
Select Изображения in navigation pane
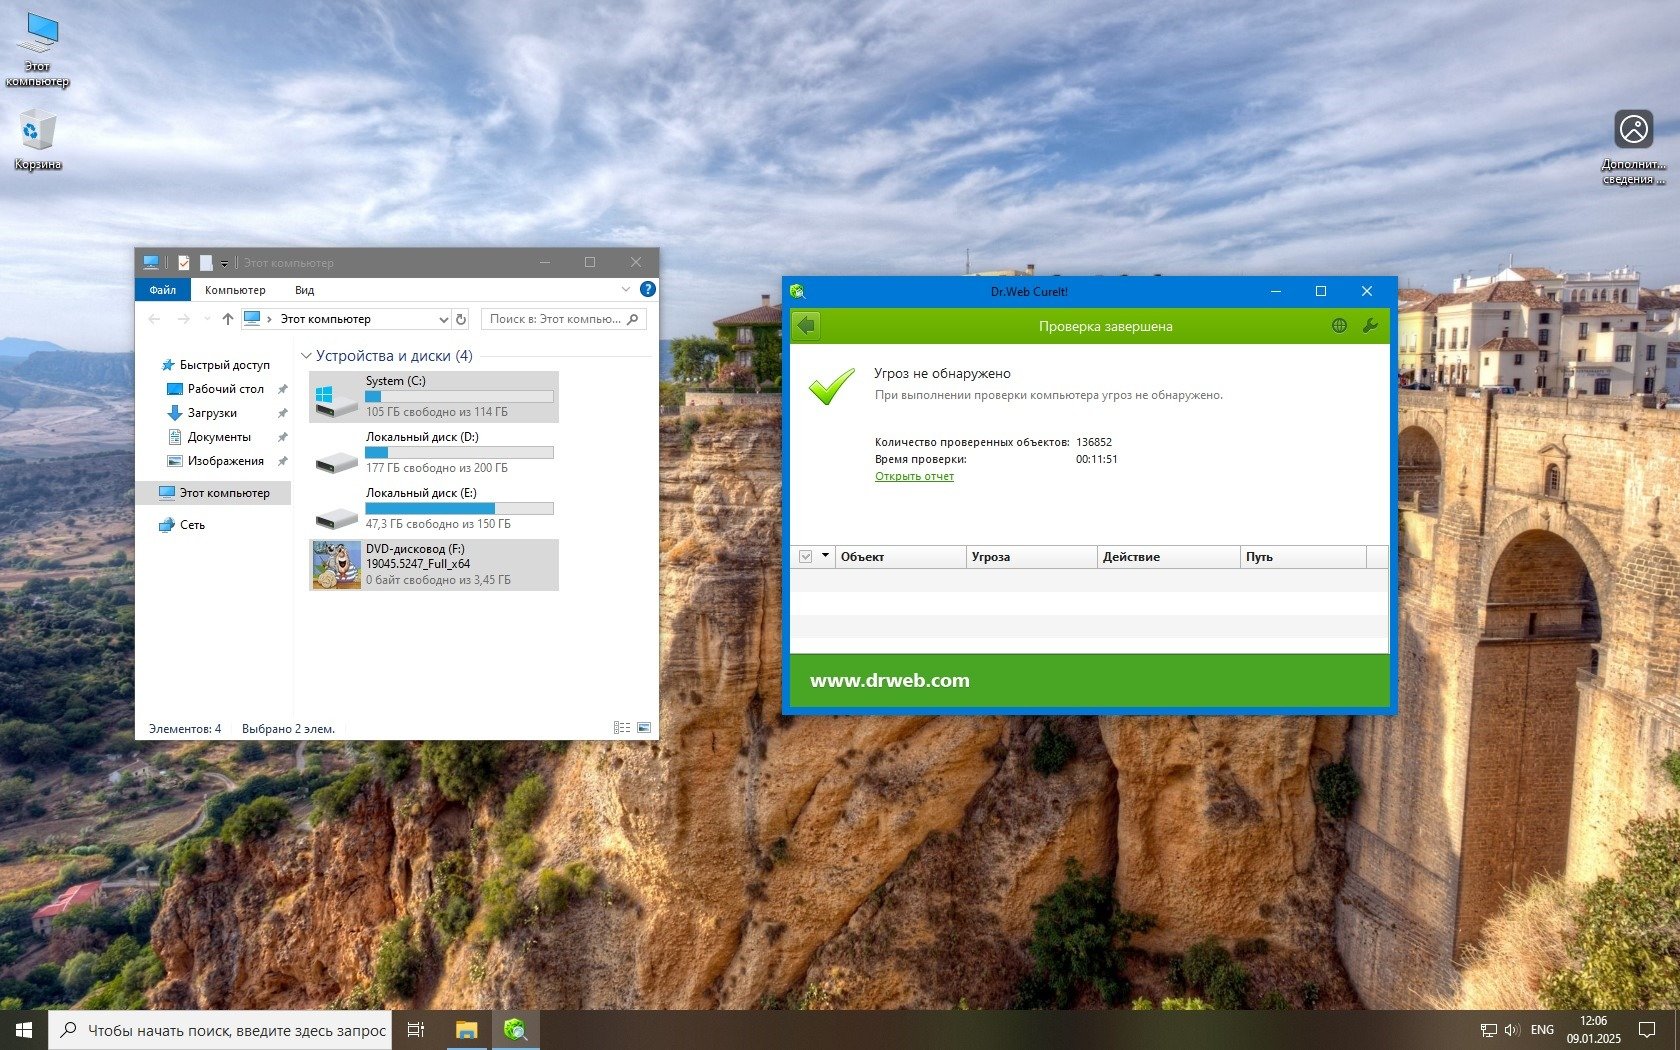click(x=226, y=461)
